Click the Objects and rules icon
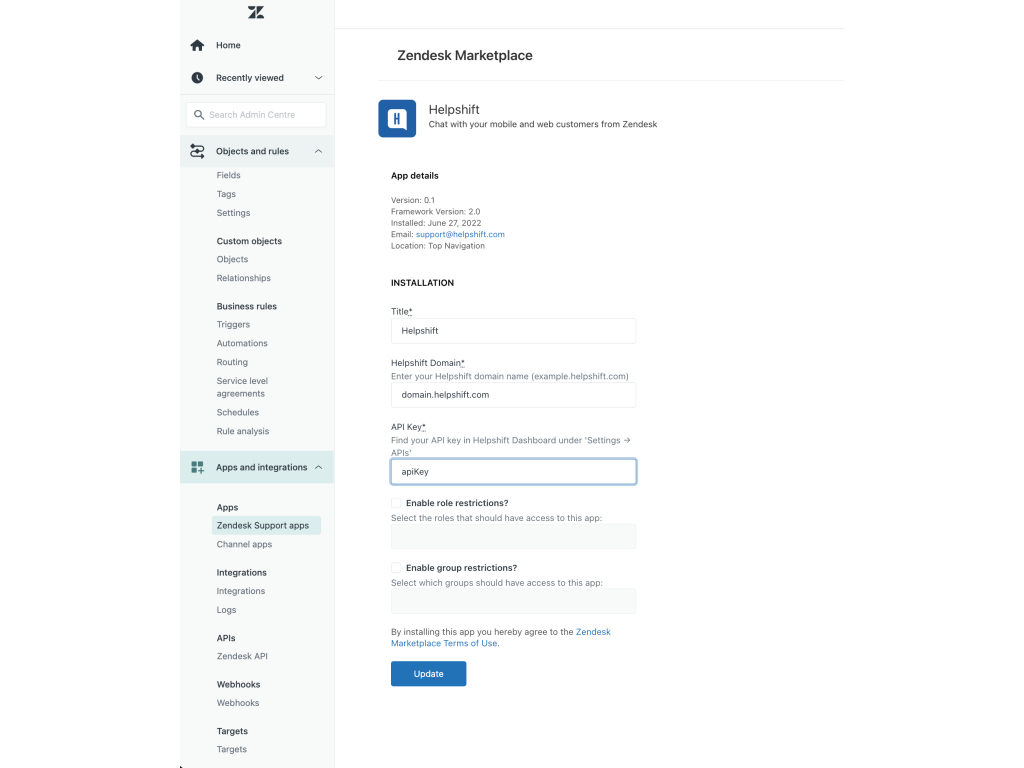 tap(197, 151)
